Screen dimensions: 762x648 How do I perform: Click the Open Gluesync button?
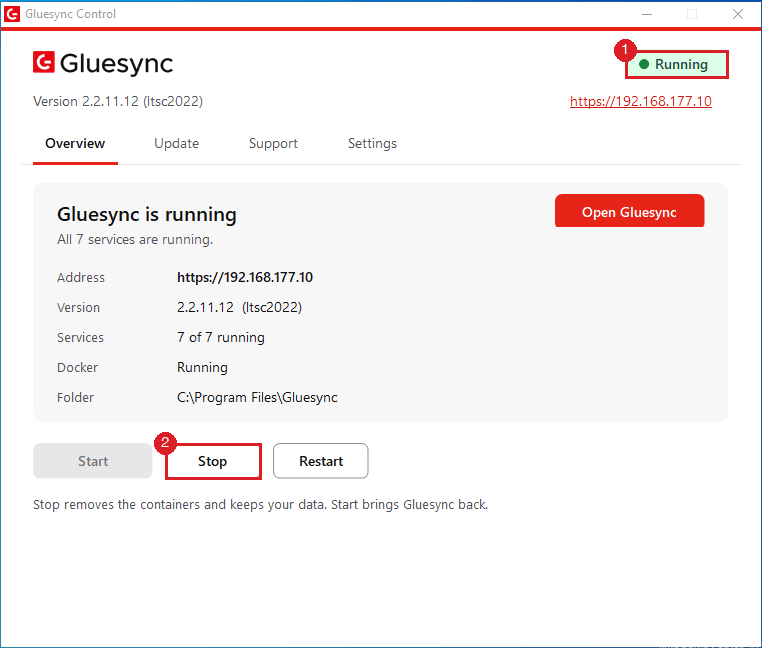click(629, 211)
